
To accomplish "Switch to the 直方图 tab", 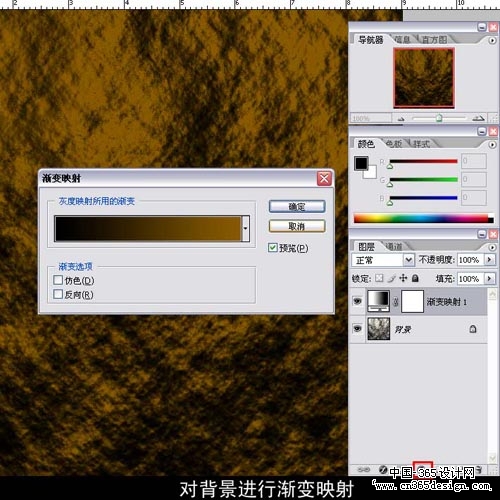I will coord(434,40).
